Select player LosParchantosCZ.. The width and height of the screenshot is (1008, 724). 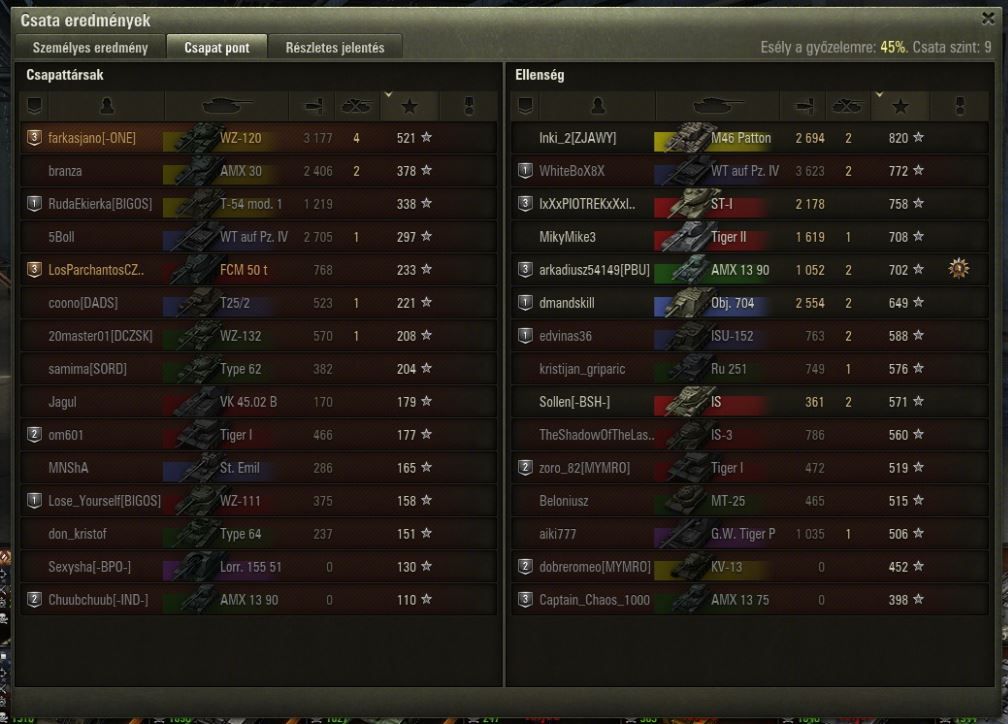96,270
